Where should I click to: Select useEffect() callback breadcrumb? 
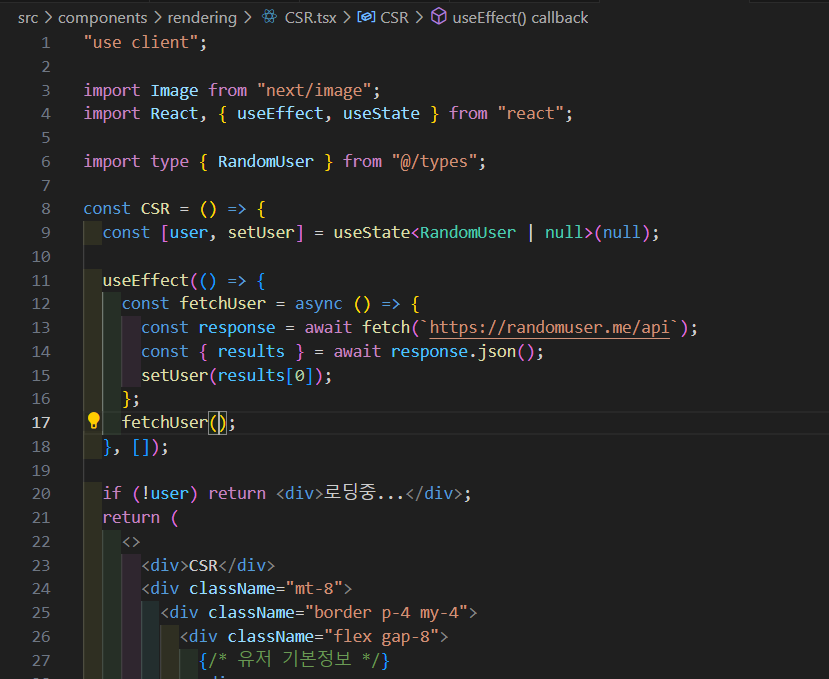[x=520, y=17]
